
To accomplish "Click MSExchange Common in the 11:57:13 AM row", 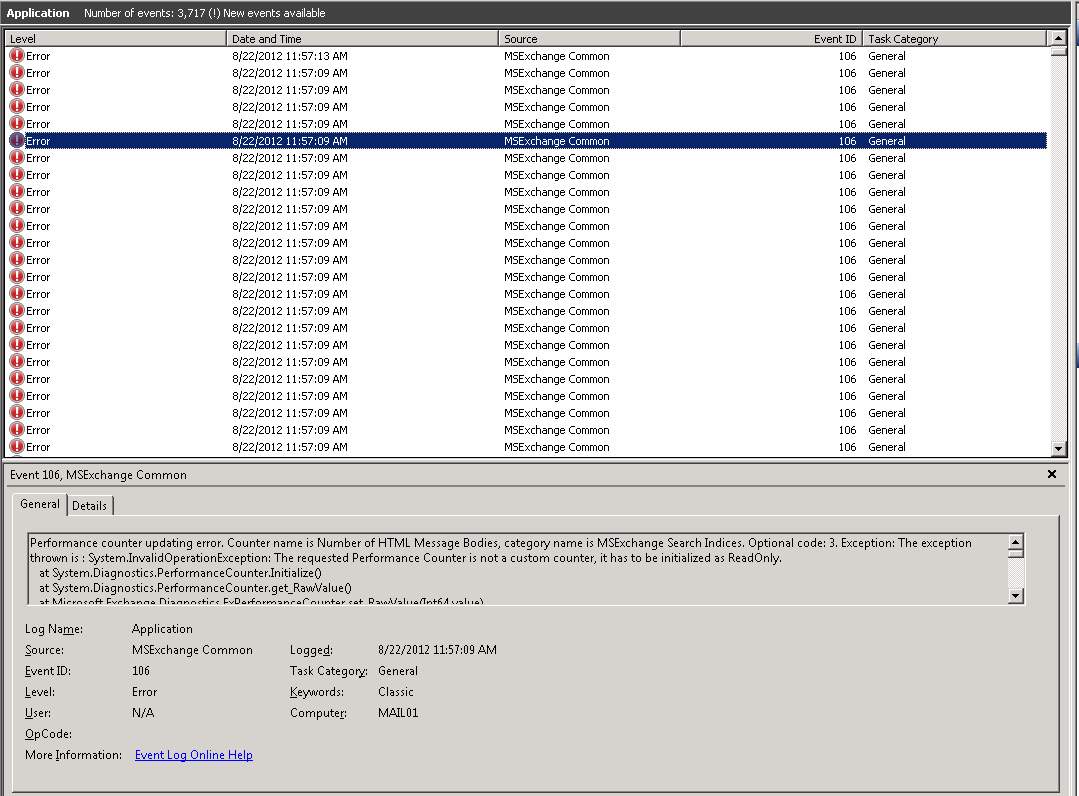I will point(556,56).
